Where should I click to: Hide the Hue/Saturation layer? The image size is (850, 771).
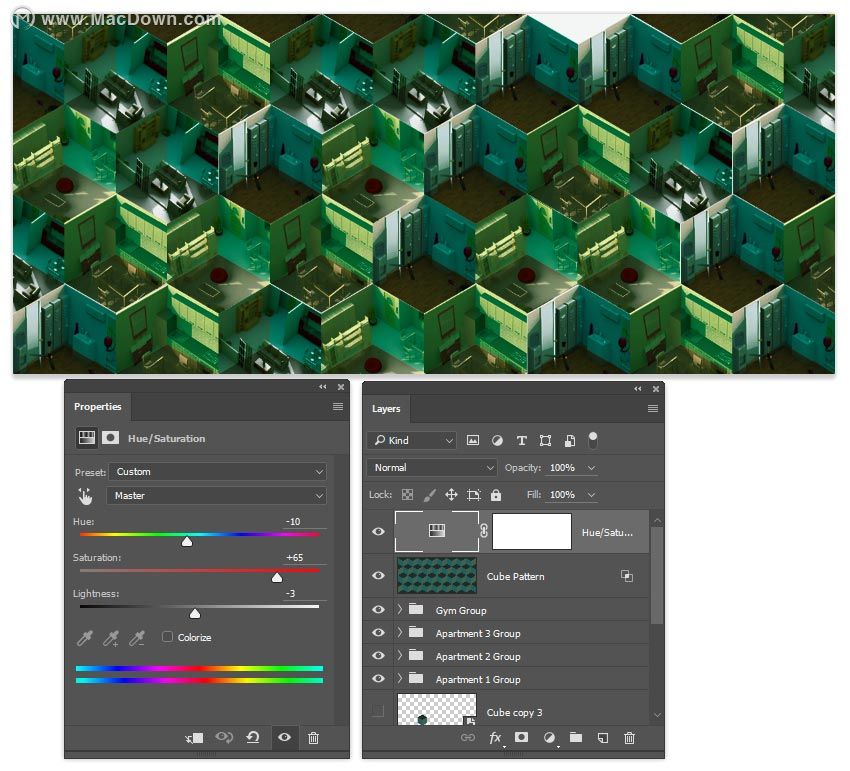(378, 531)
